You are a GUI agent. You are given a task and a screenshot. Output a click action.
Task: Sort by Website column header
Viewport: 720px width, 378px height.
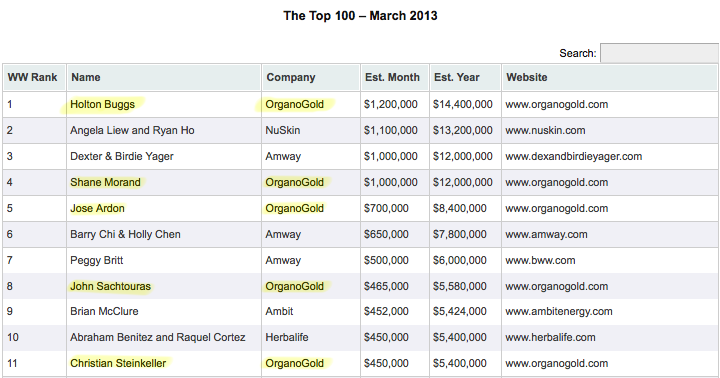point(609,77)
